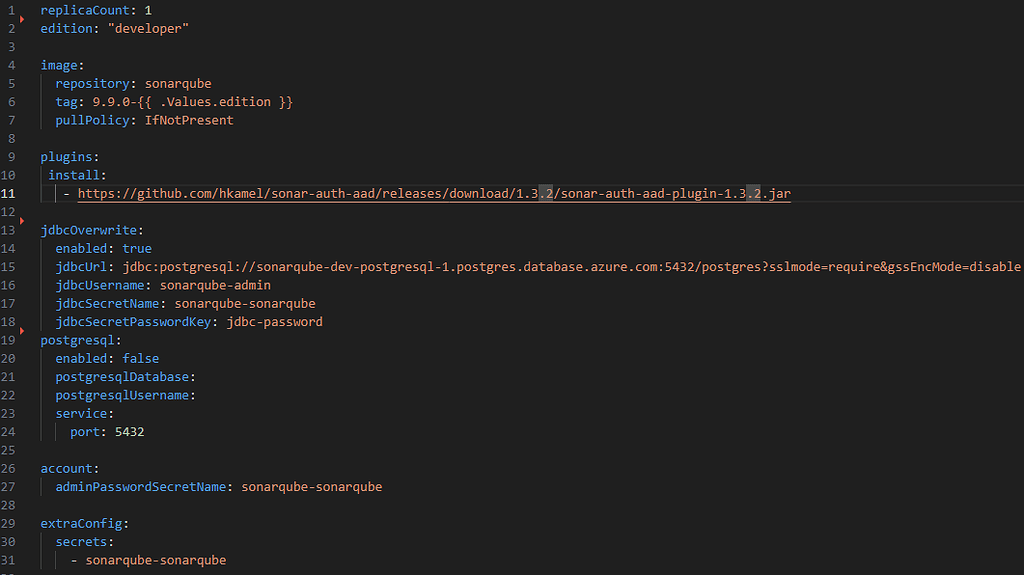Click the jdbcUsername value sonarqube-admin
The height and width of the screenshot is (575, 1024).
215,285
